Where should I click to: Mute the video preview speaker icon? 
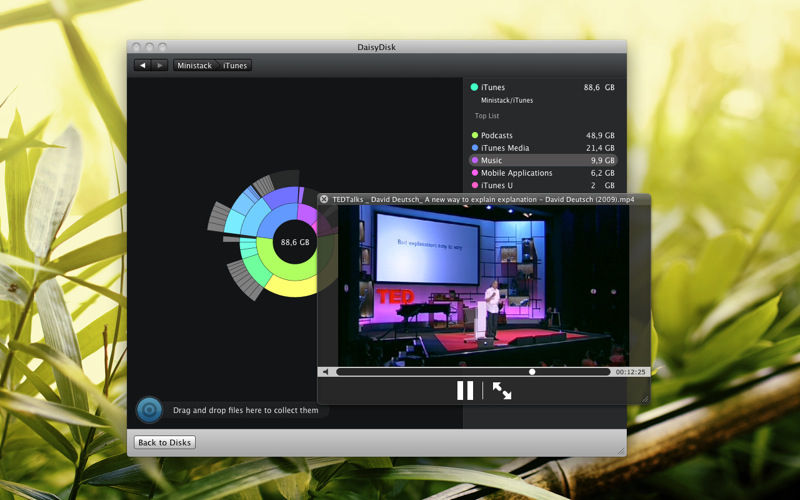(326, 372)
